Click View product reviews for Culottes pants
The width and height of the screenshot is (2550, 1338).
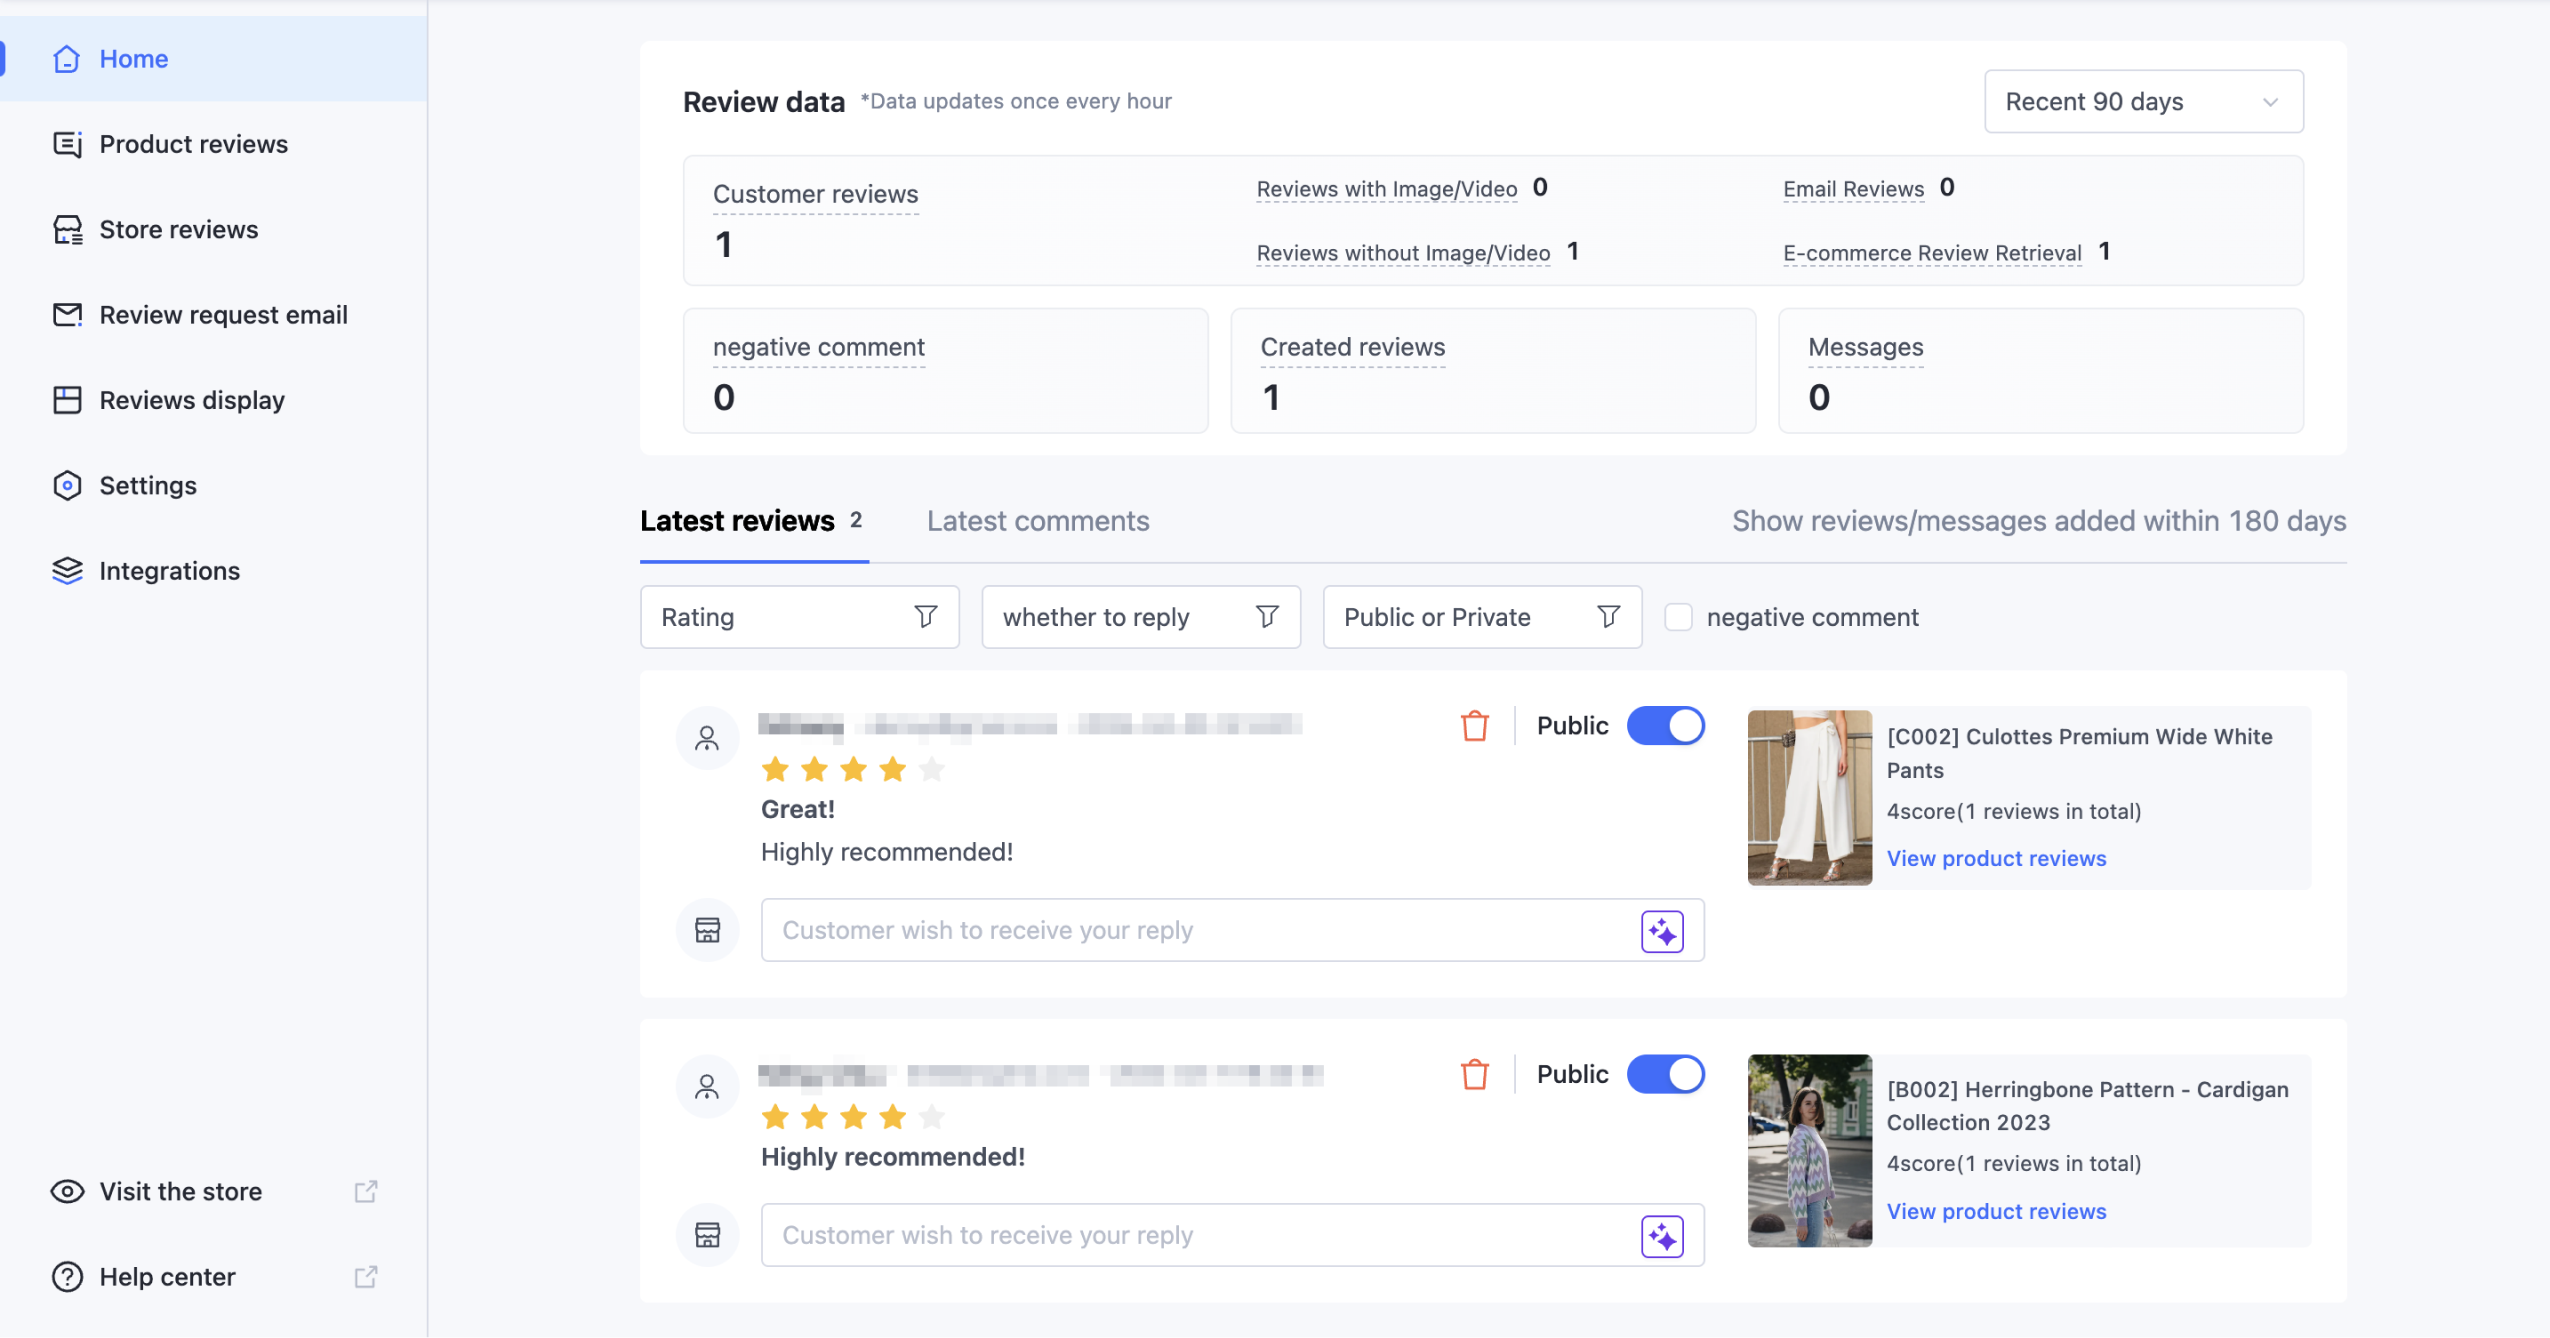pos(1995,858)
